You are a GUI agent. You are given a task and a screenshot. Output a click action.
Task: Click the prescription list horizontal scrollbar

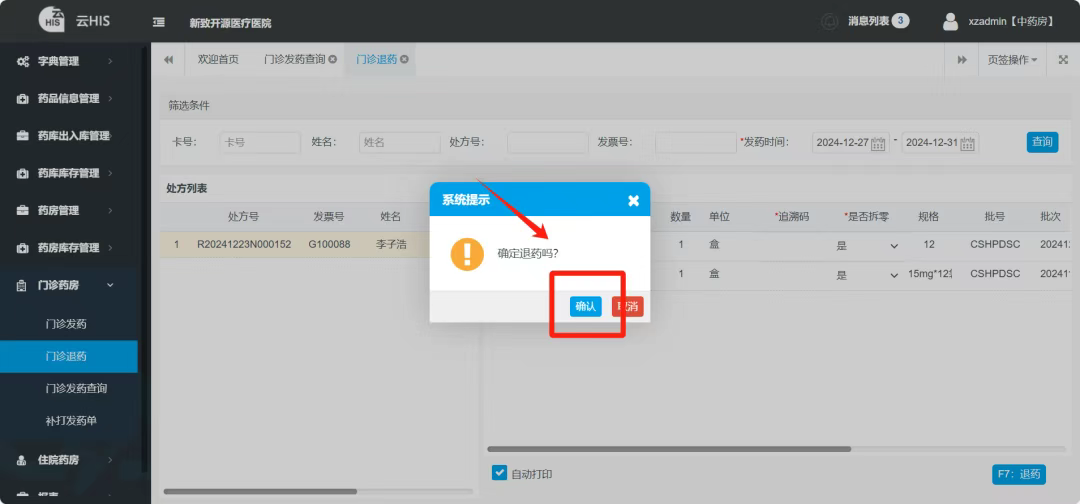point(260,492)
